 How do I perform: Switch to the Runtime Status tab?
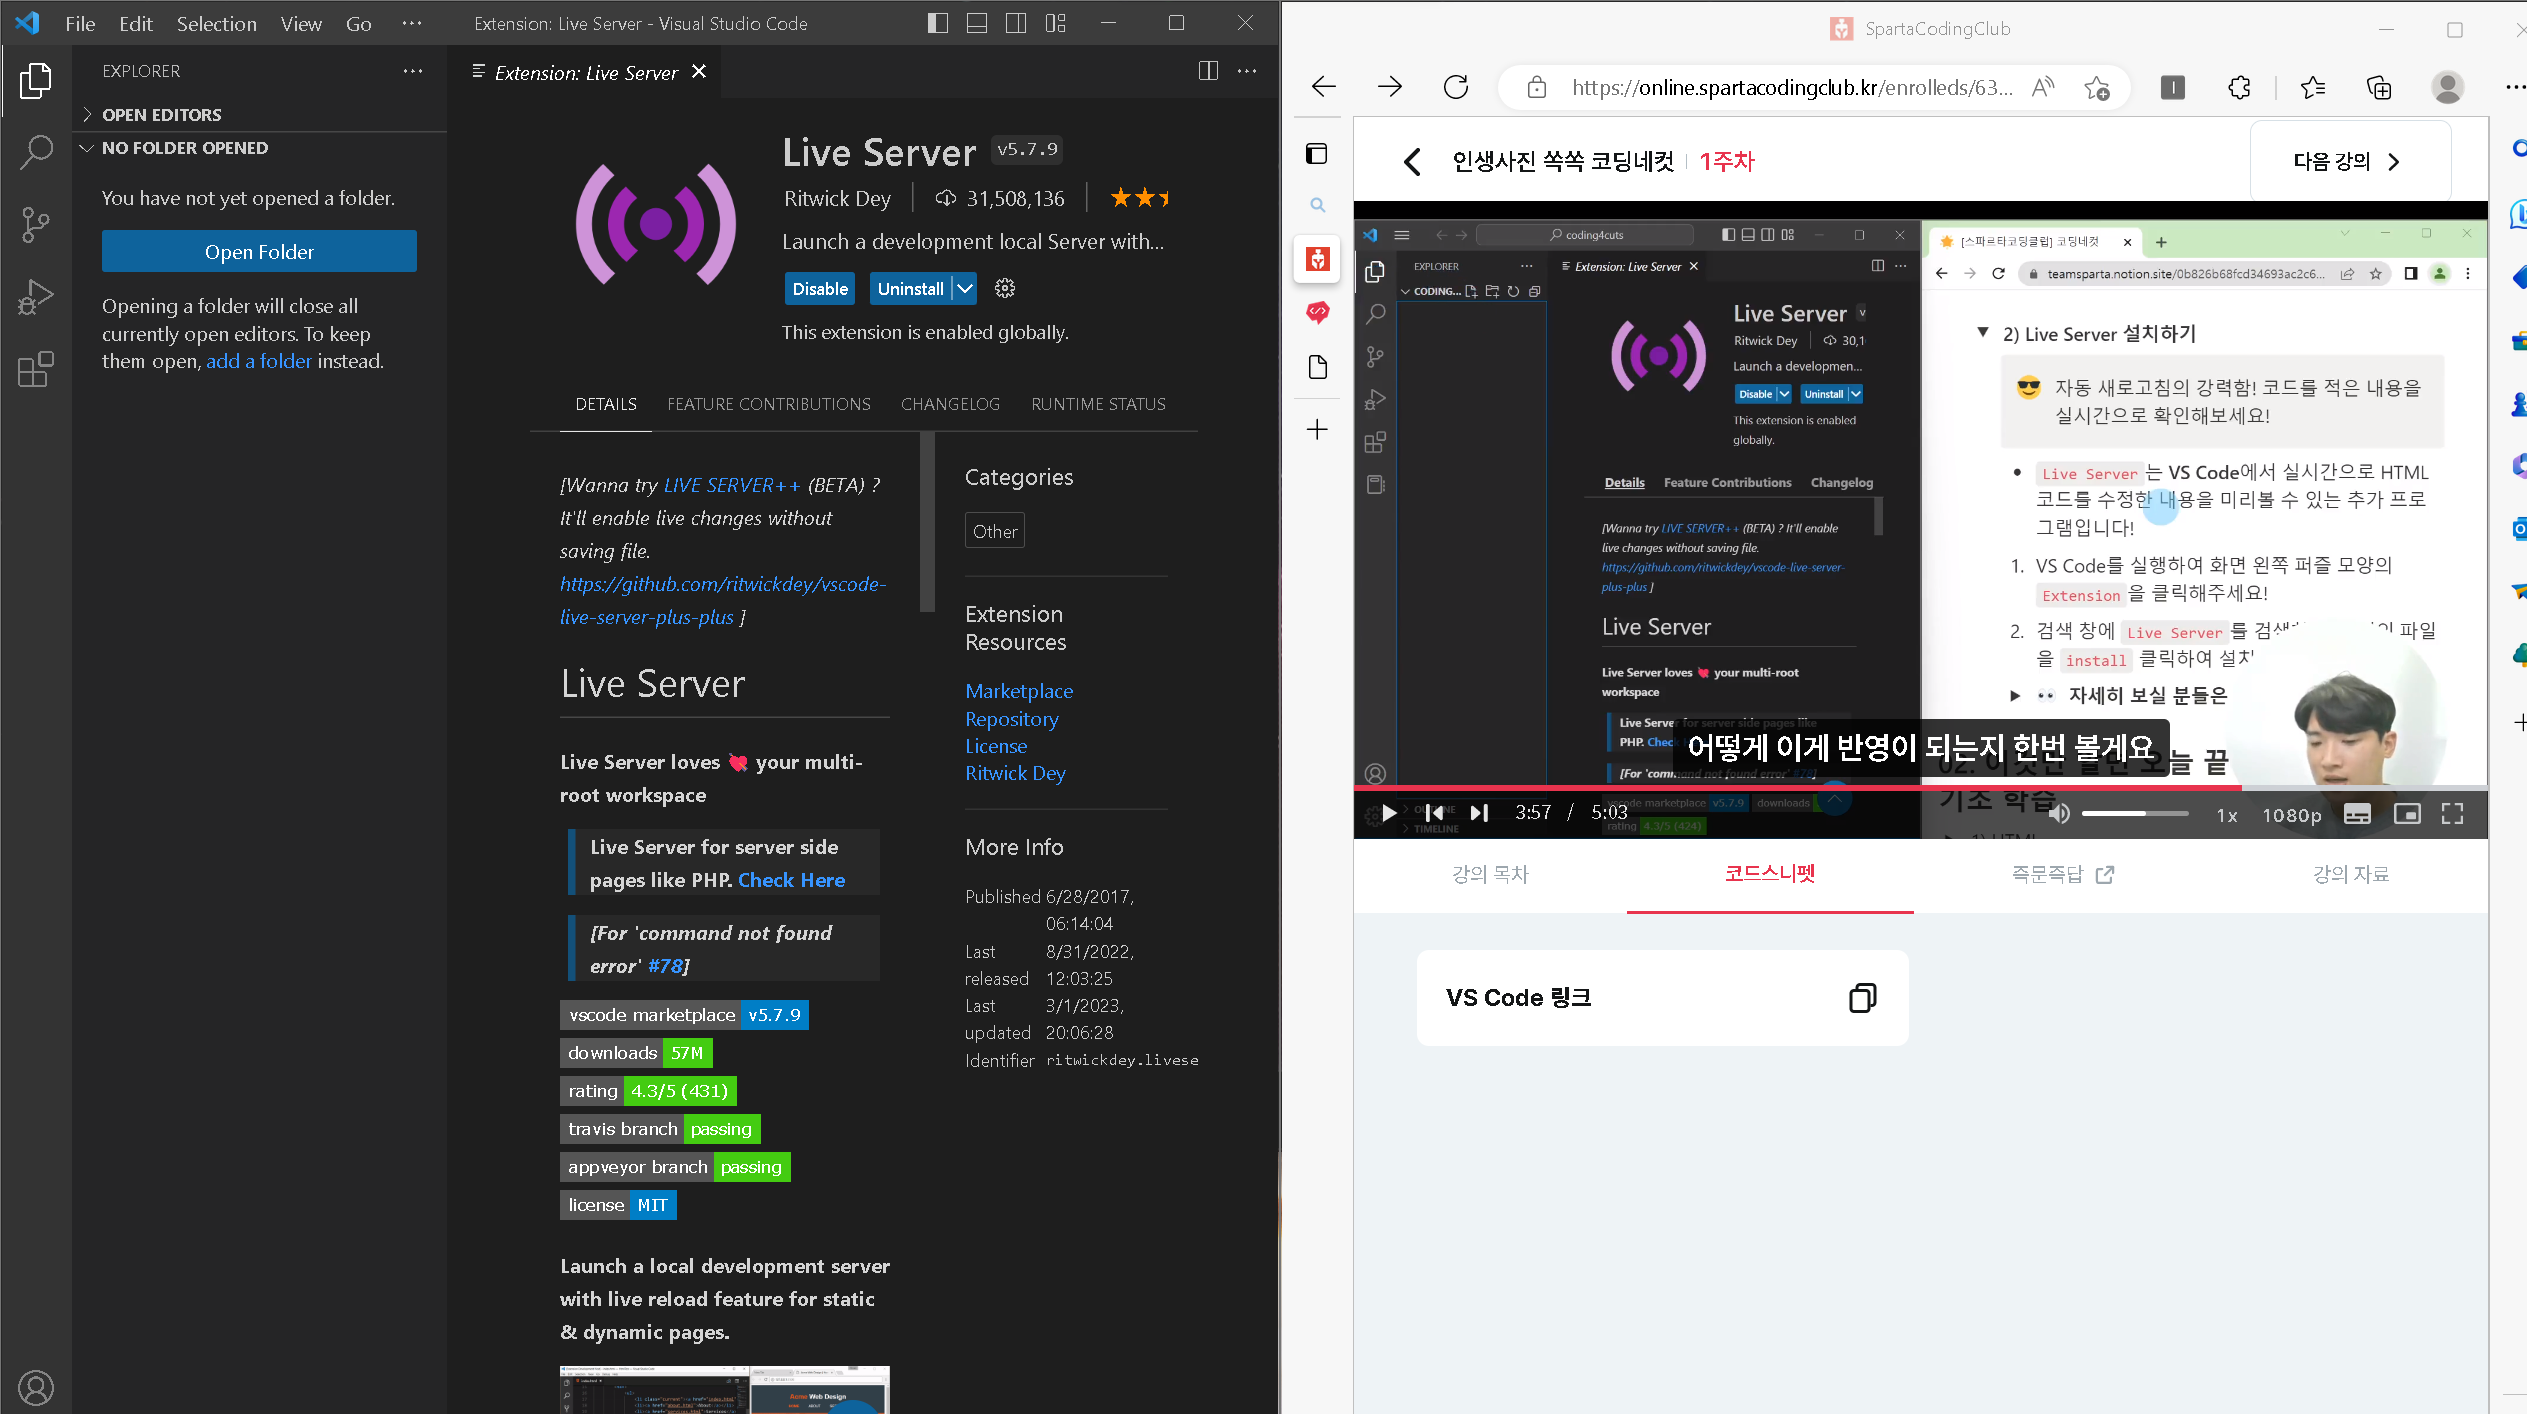coord(1098,404)
